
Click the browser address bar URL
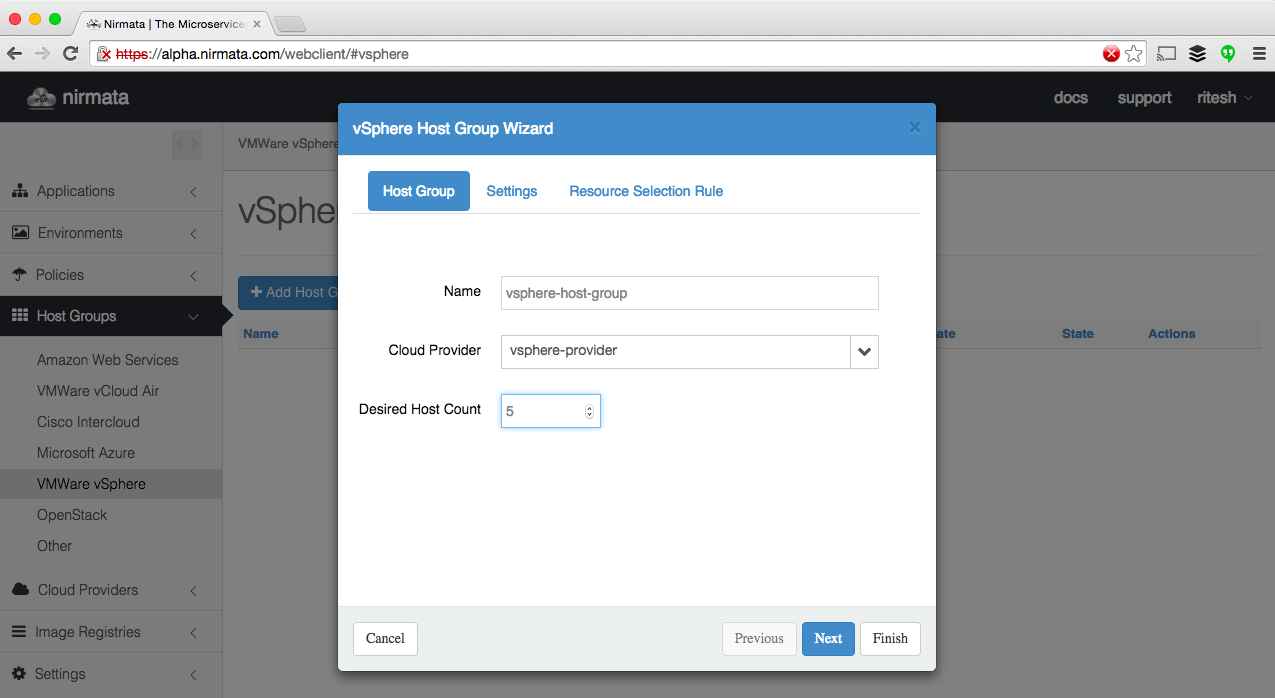click(x=263, y=54)
